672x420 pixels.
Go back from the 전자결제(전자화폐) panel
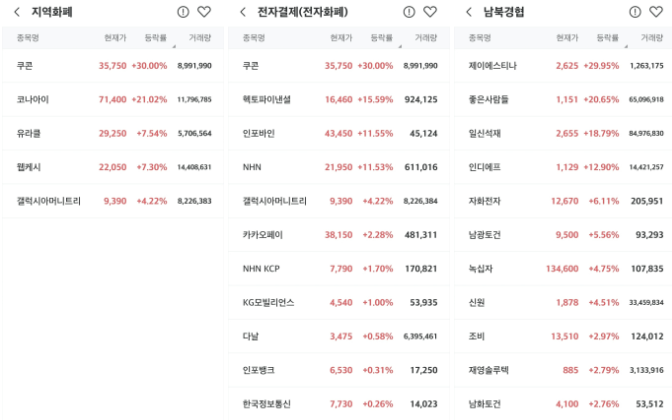coord(243,12)
